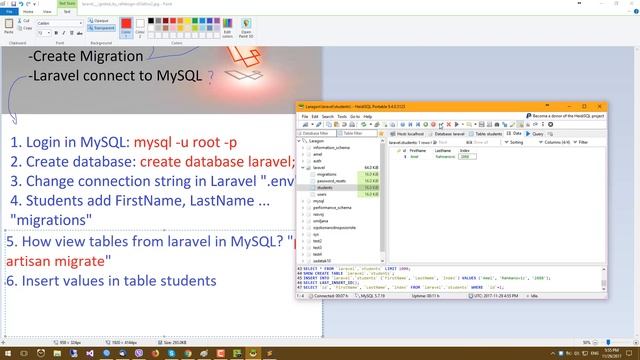Click the Paste clipboard icon in Paint

9,24
